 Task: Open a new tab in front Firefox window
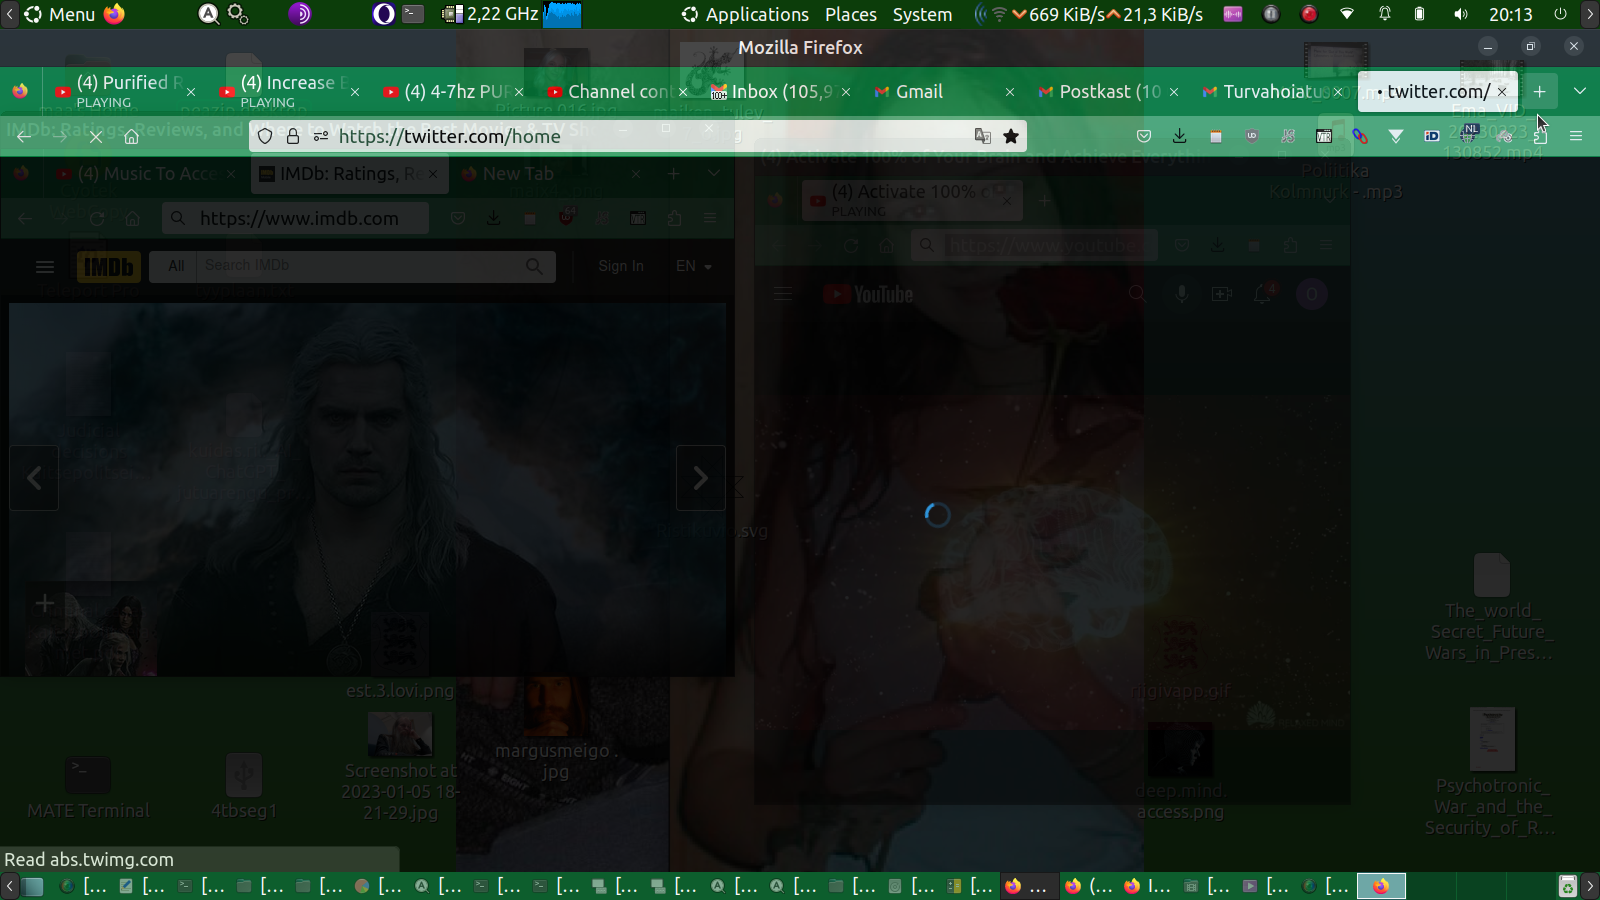[x=1540, y=91]
